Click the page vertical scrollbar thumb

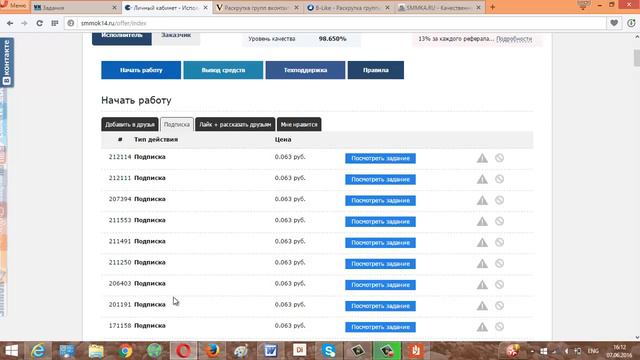point(637,58)
